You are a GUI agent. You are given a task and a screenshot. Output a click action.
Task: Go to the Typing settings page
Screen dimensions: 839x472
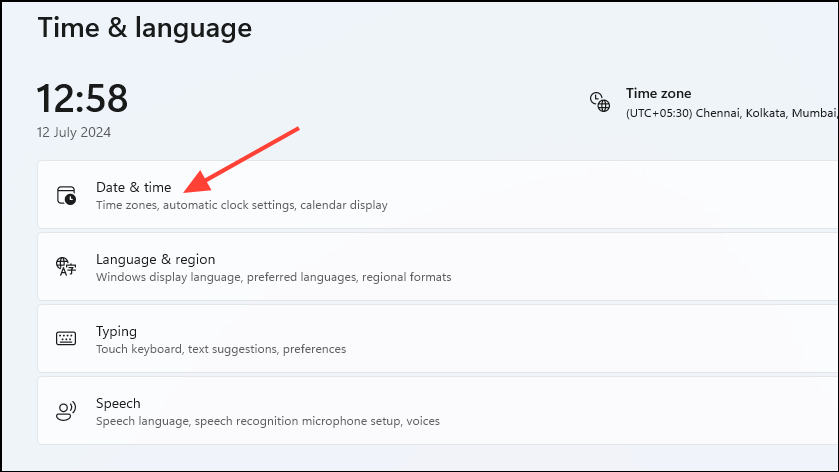tap(116, 331)
